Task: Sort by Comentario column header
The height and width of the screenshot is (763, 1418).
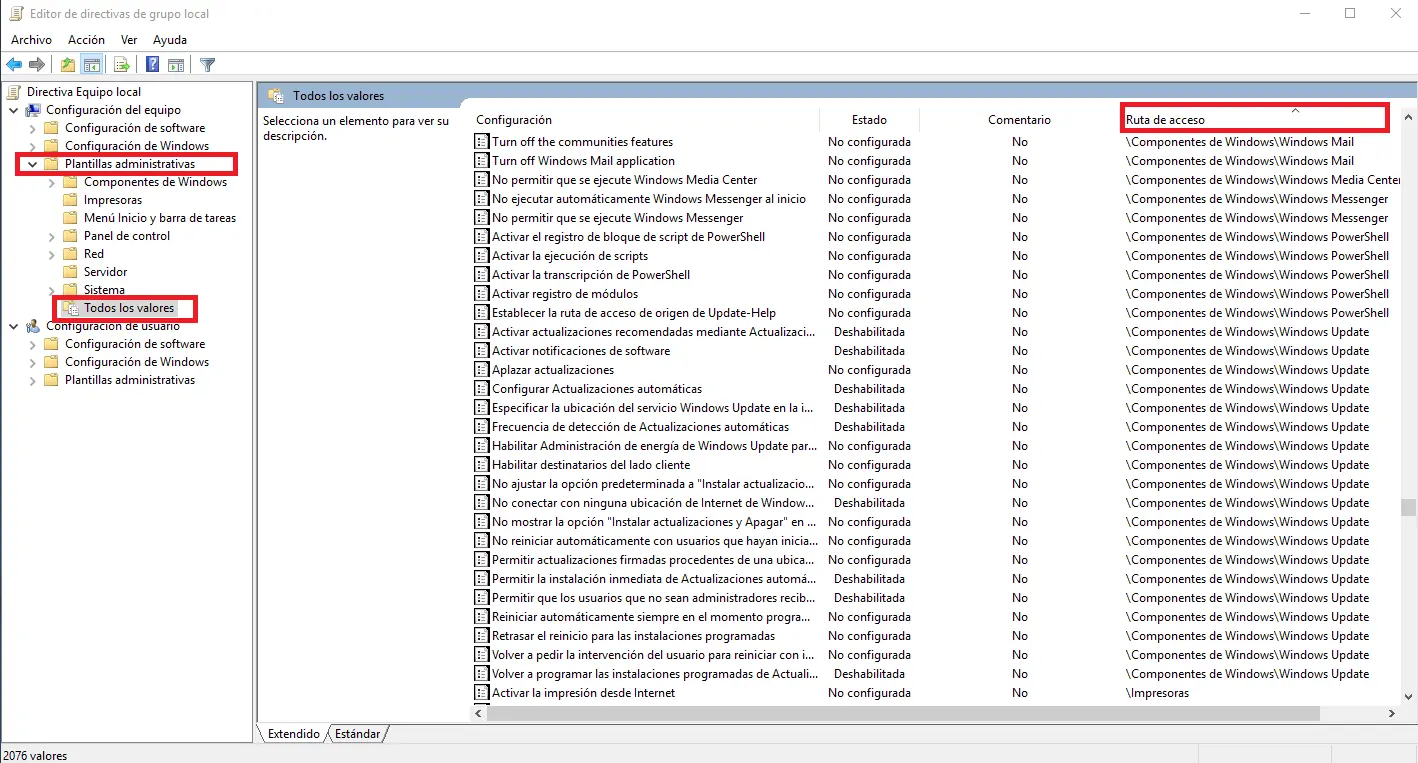Action: (1019, 120)
